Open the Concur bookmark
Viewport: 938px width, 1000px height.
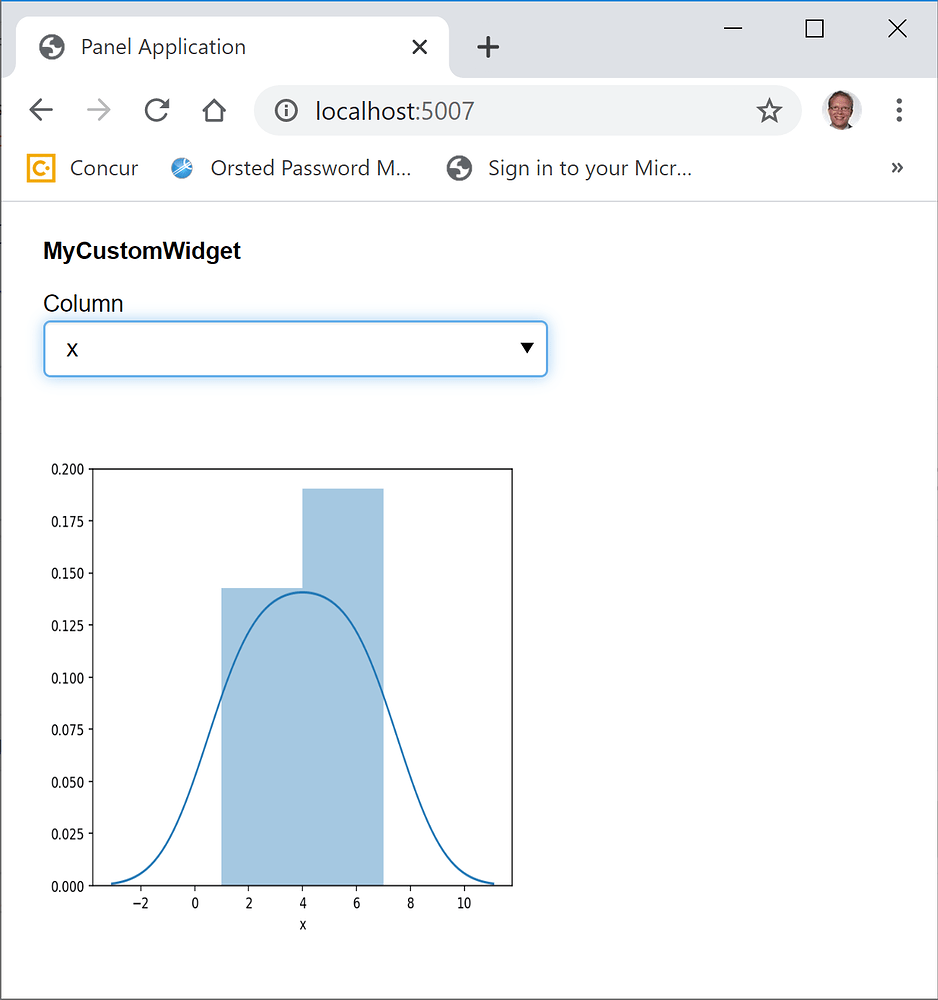pos(82,168)
